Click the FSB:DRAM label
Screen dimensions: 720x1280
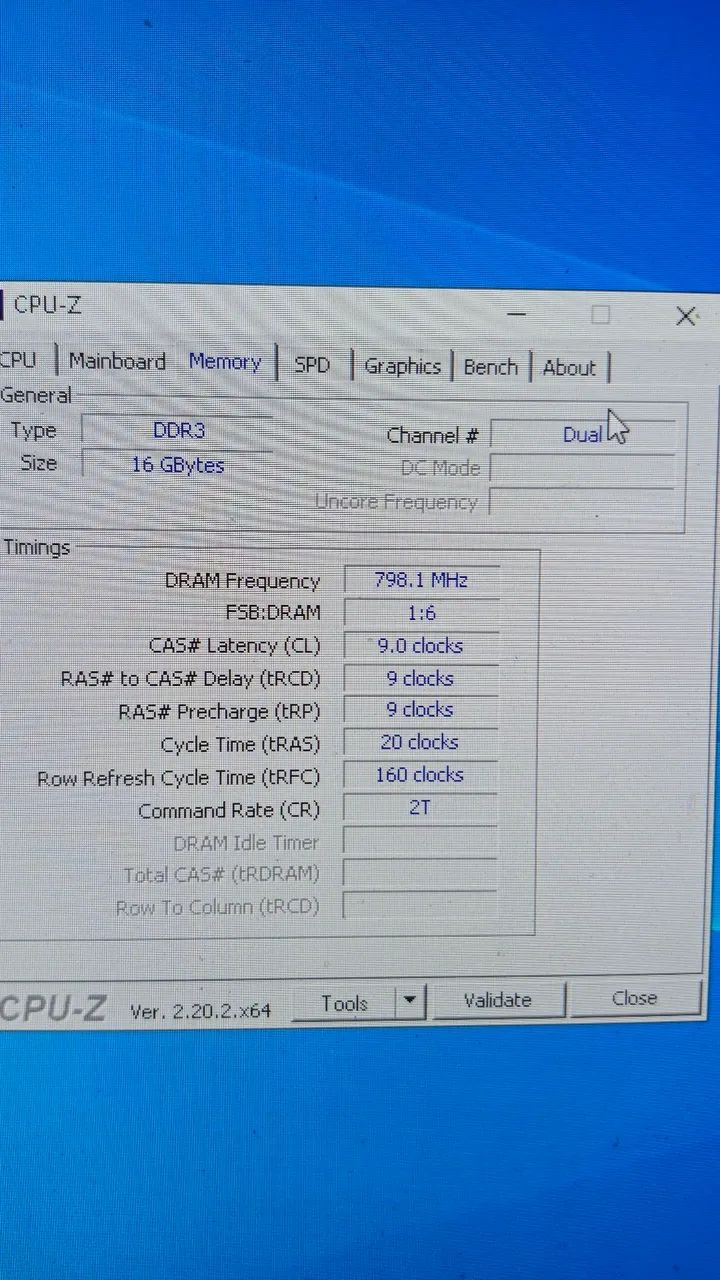(x=273, y=613)
